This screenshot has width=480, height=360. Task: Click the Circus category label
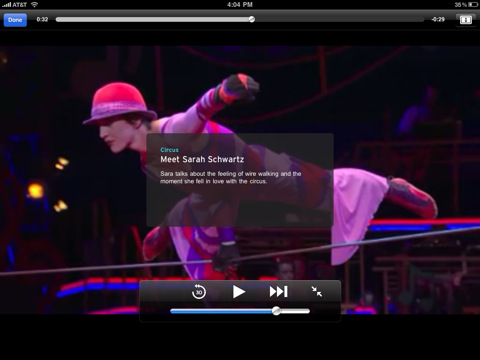coord(169,150)
